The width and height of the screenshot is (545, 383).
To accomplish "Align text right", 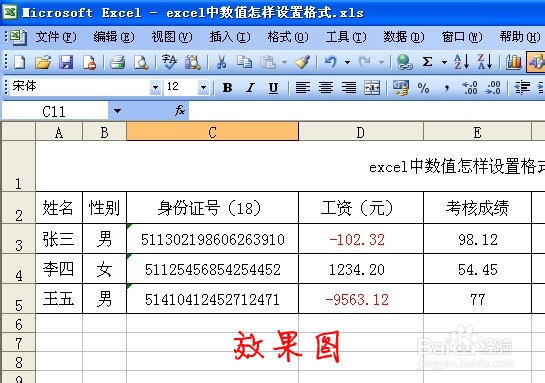I will (349, 88).
